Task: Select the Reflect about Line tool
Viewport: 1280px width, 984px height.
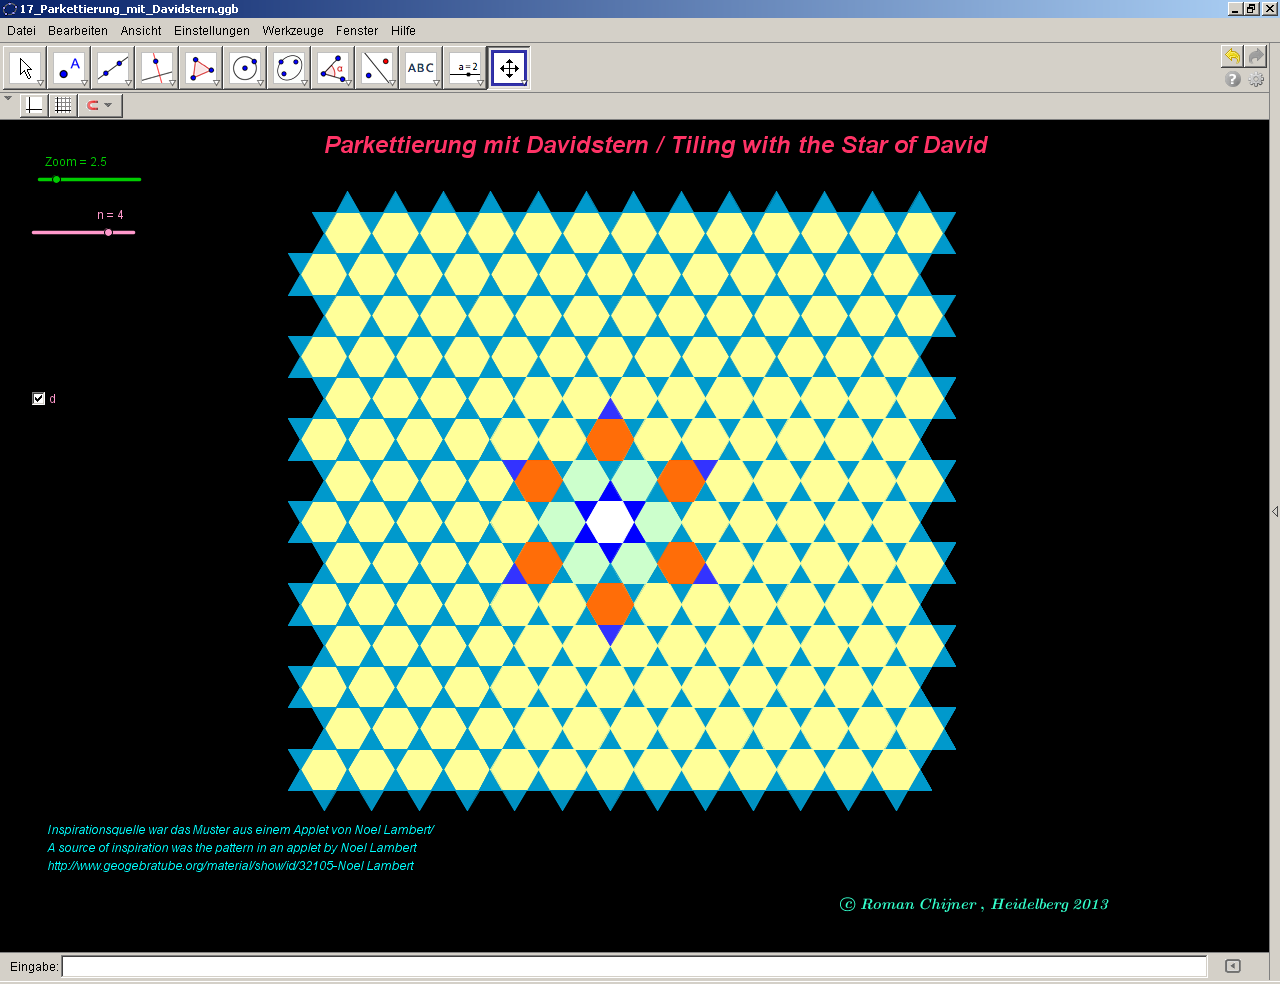Action: [377, 68]
